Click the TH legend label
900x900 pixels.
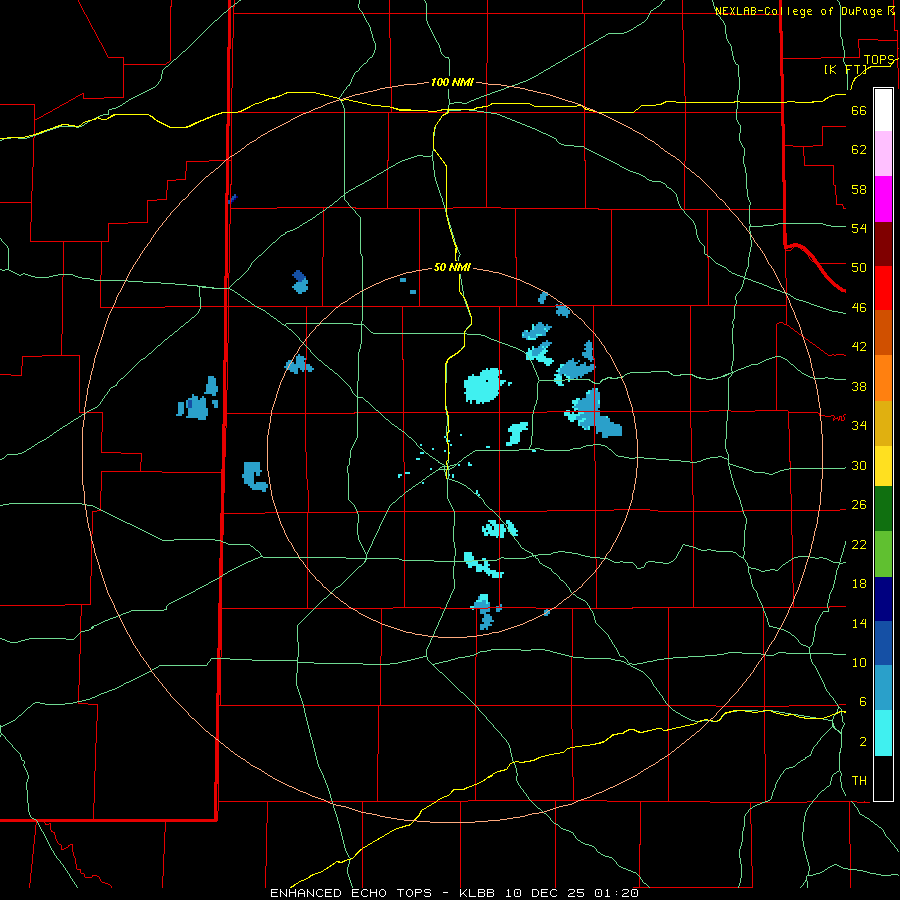(x=859, y=781)
